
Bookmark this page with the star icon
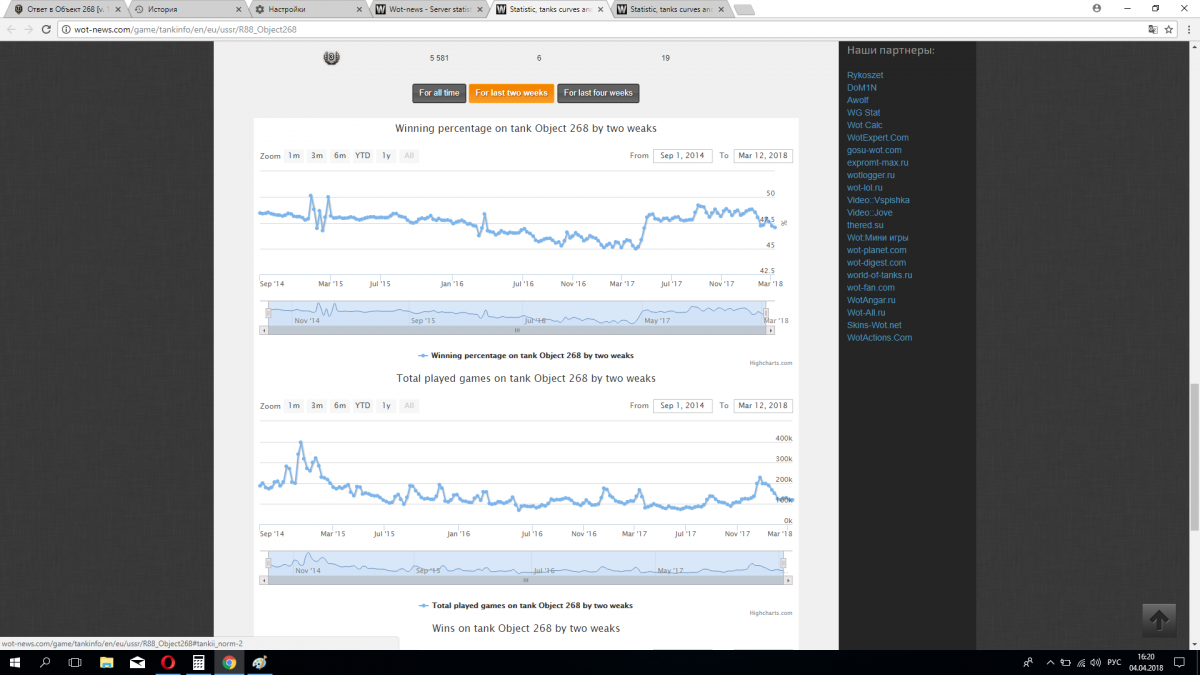click(x=1168, y=30)
